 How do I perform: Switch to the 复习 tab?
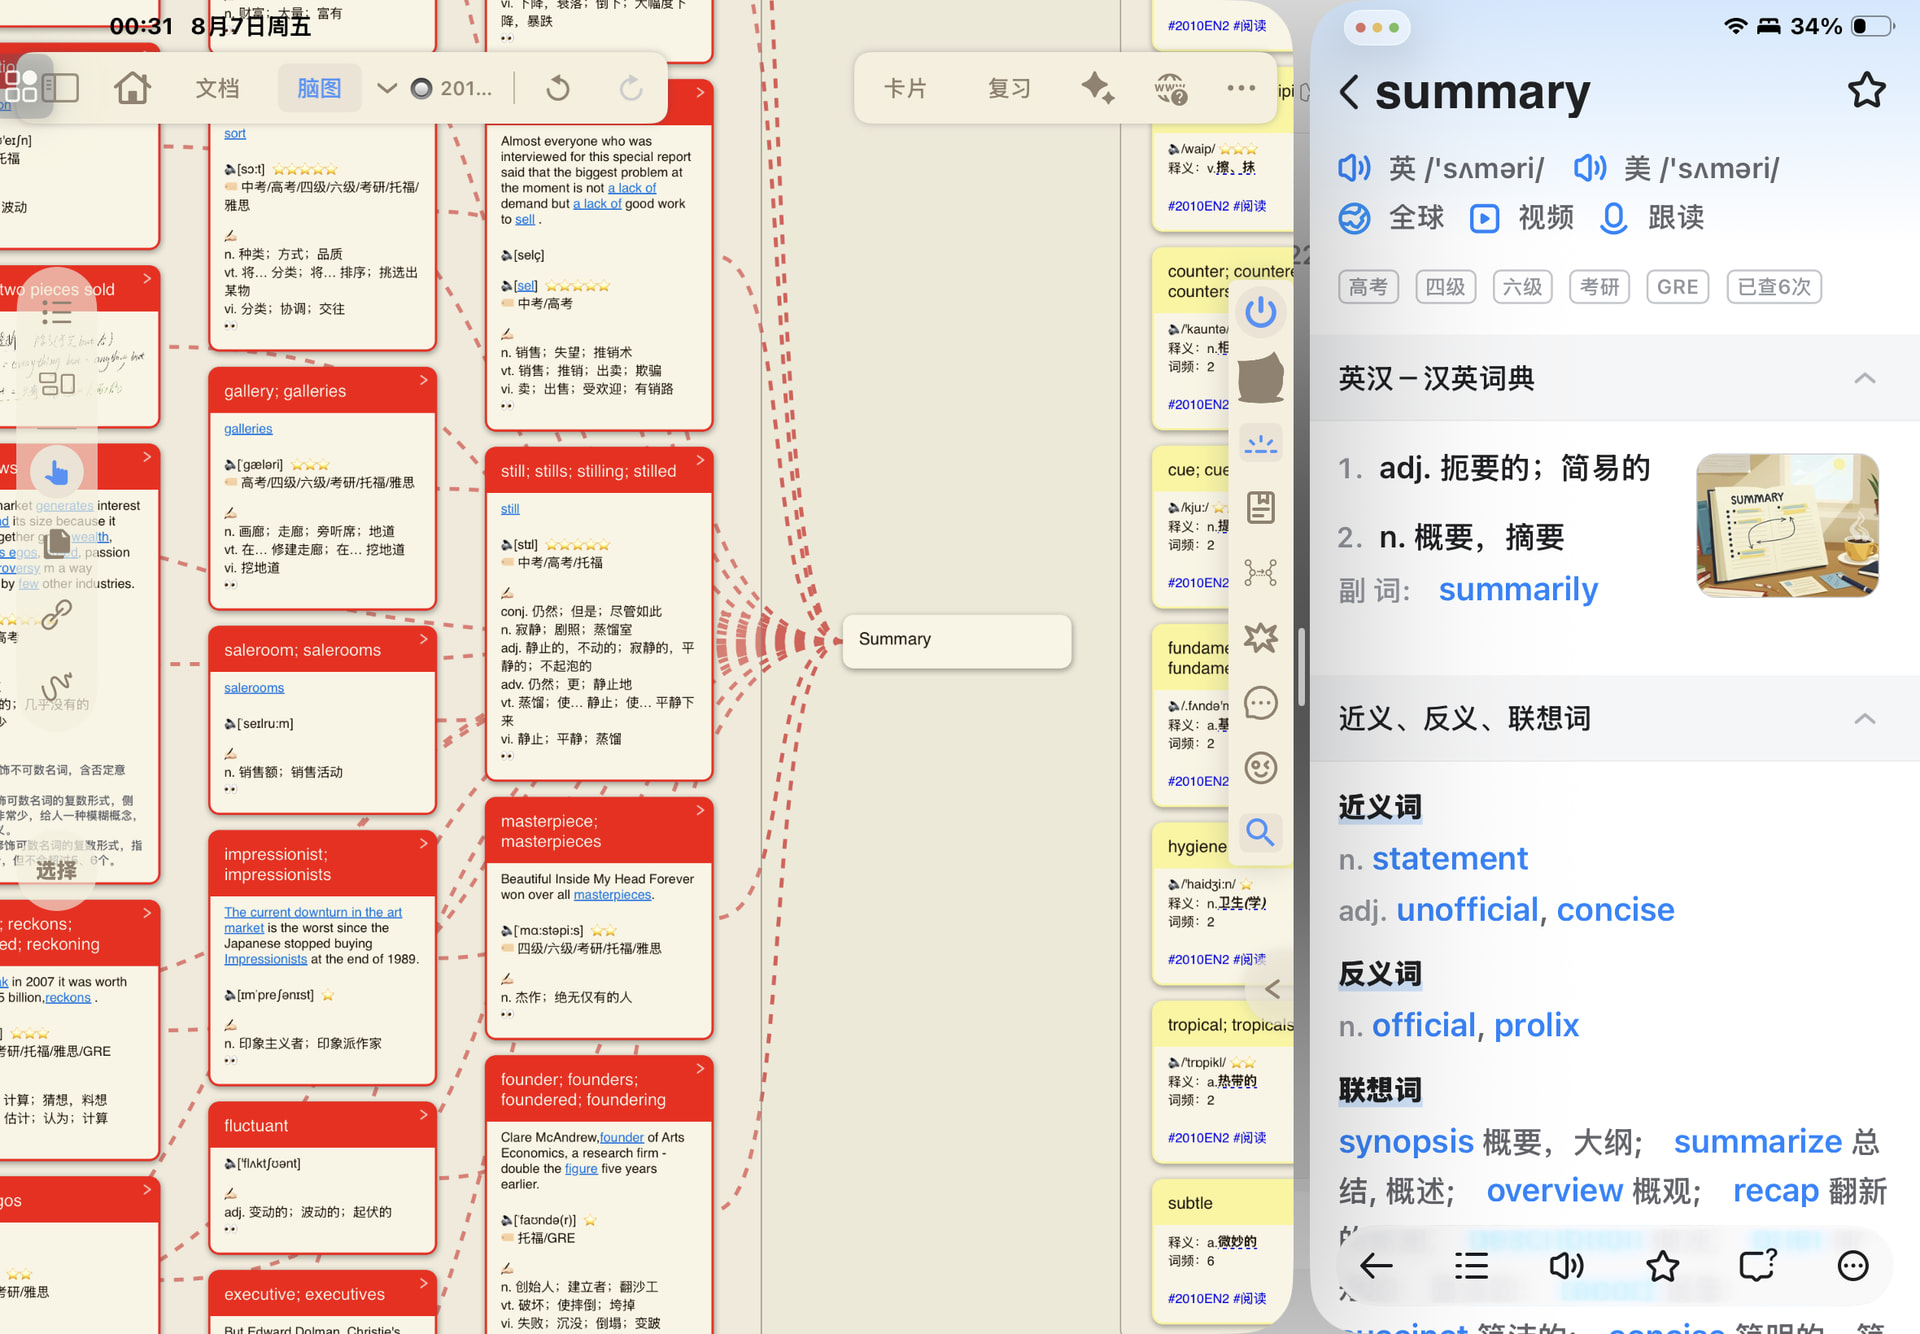pos(1009,88)
